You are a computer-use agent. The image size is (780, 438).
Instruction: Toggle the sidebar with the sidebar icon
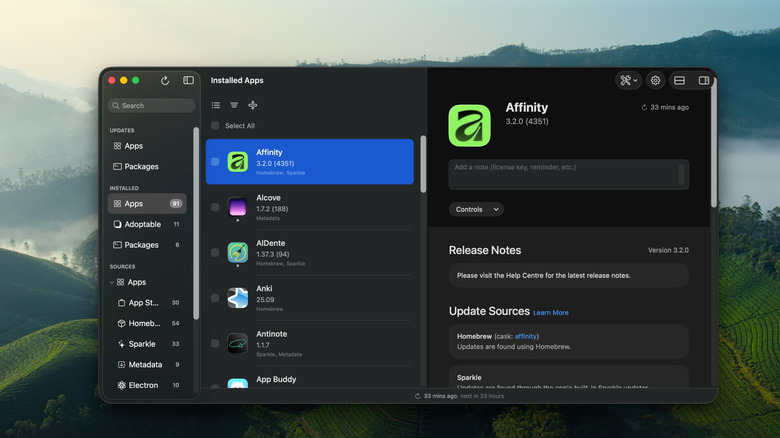tap(188, 80)
